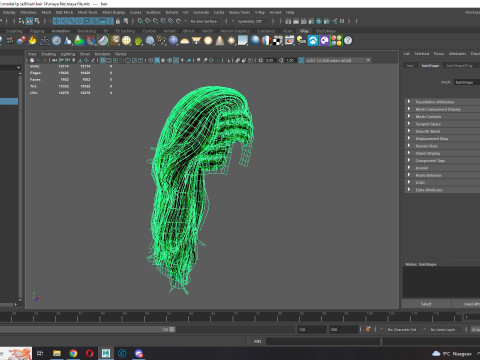Click the purple palette shelf icon
480x360 pixels.
click(x=325, y=41)
